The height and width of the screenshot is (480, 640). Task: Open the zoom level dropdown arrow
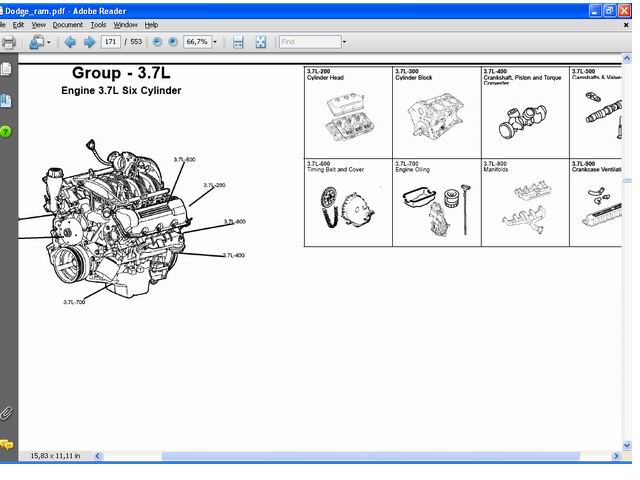(215, 42)
